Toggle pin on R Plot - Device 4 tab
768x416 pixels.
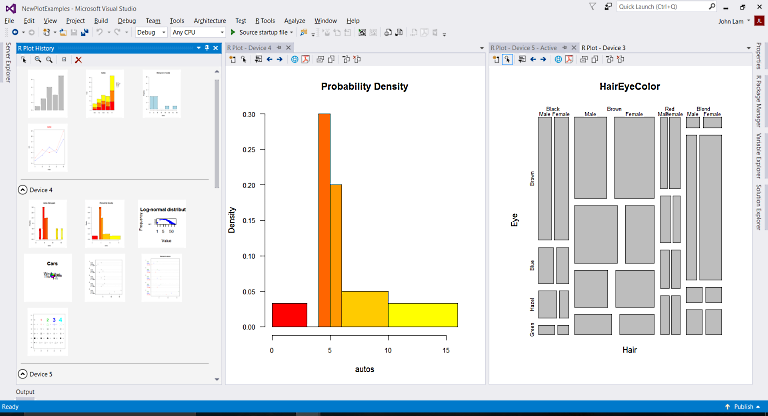279,48
